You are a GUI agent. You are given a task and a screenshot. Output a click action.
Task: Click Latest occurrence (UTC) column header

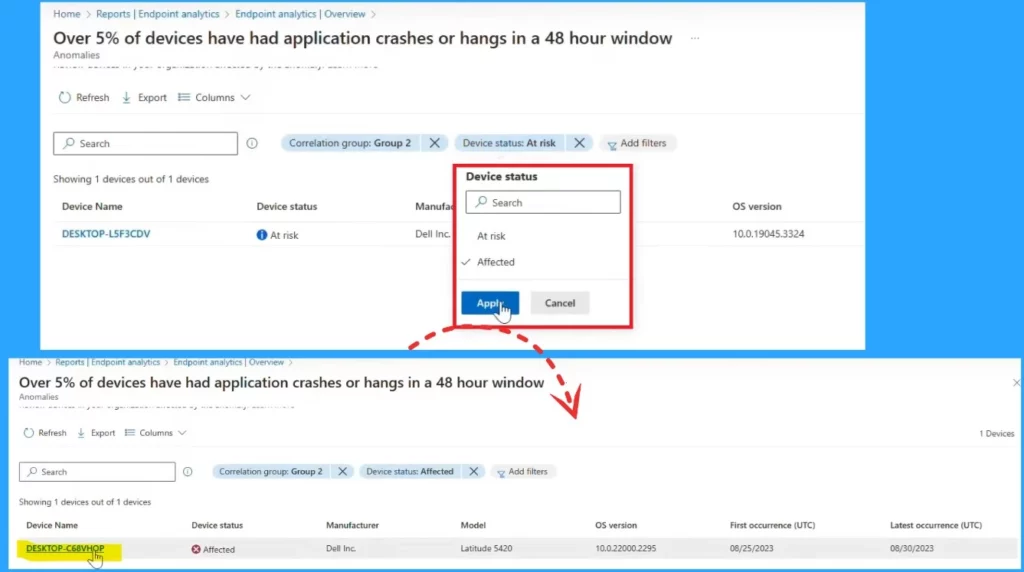click(935, 525)
